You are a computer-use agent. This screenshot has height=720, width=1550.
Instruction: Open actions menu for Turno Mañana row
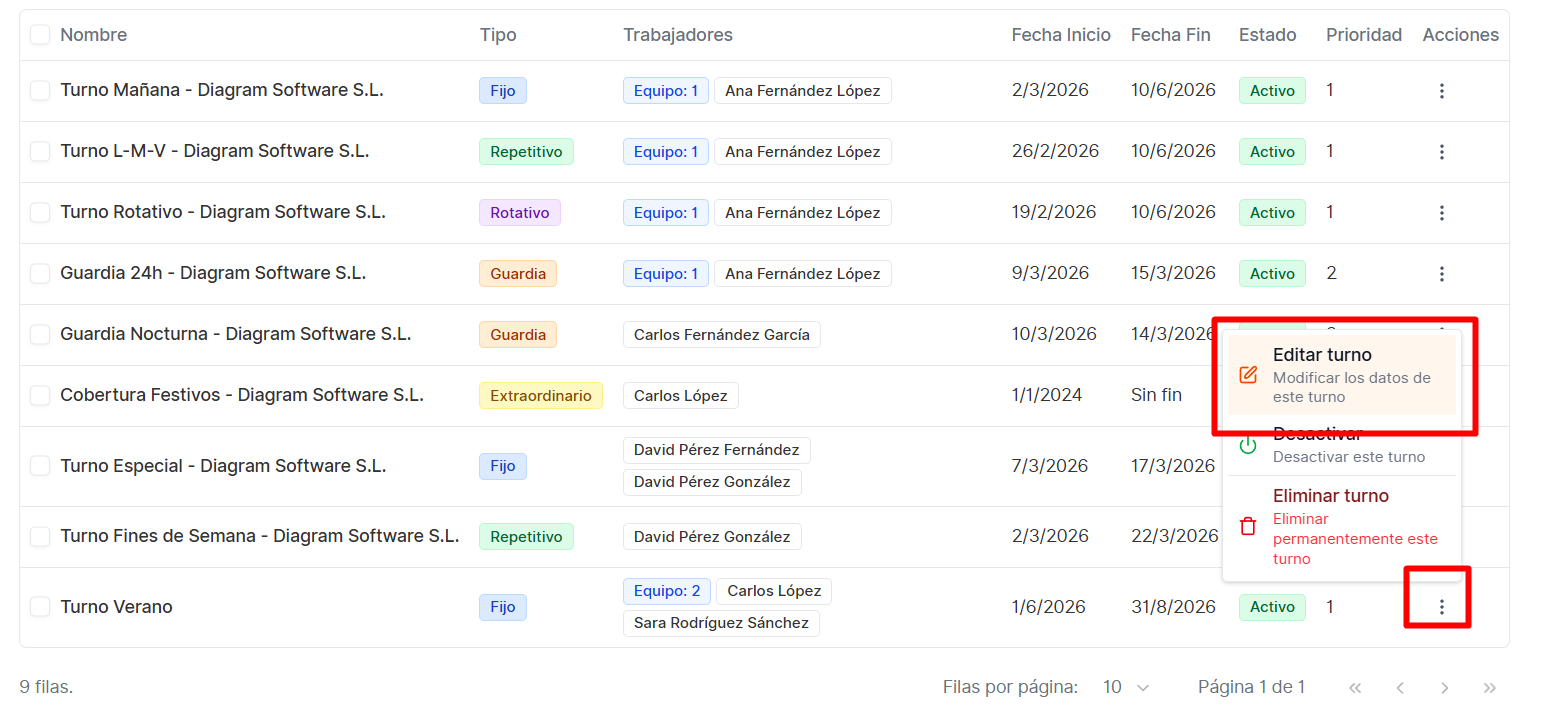1441,91
